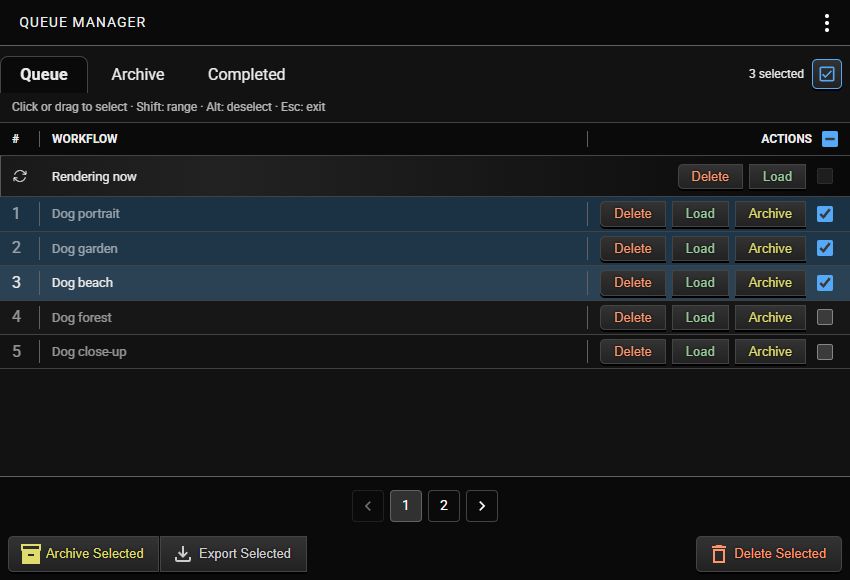Load the Dog garden workflow

click(700, 249)
